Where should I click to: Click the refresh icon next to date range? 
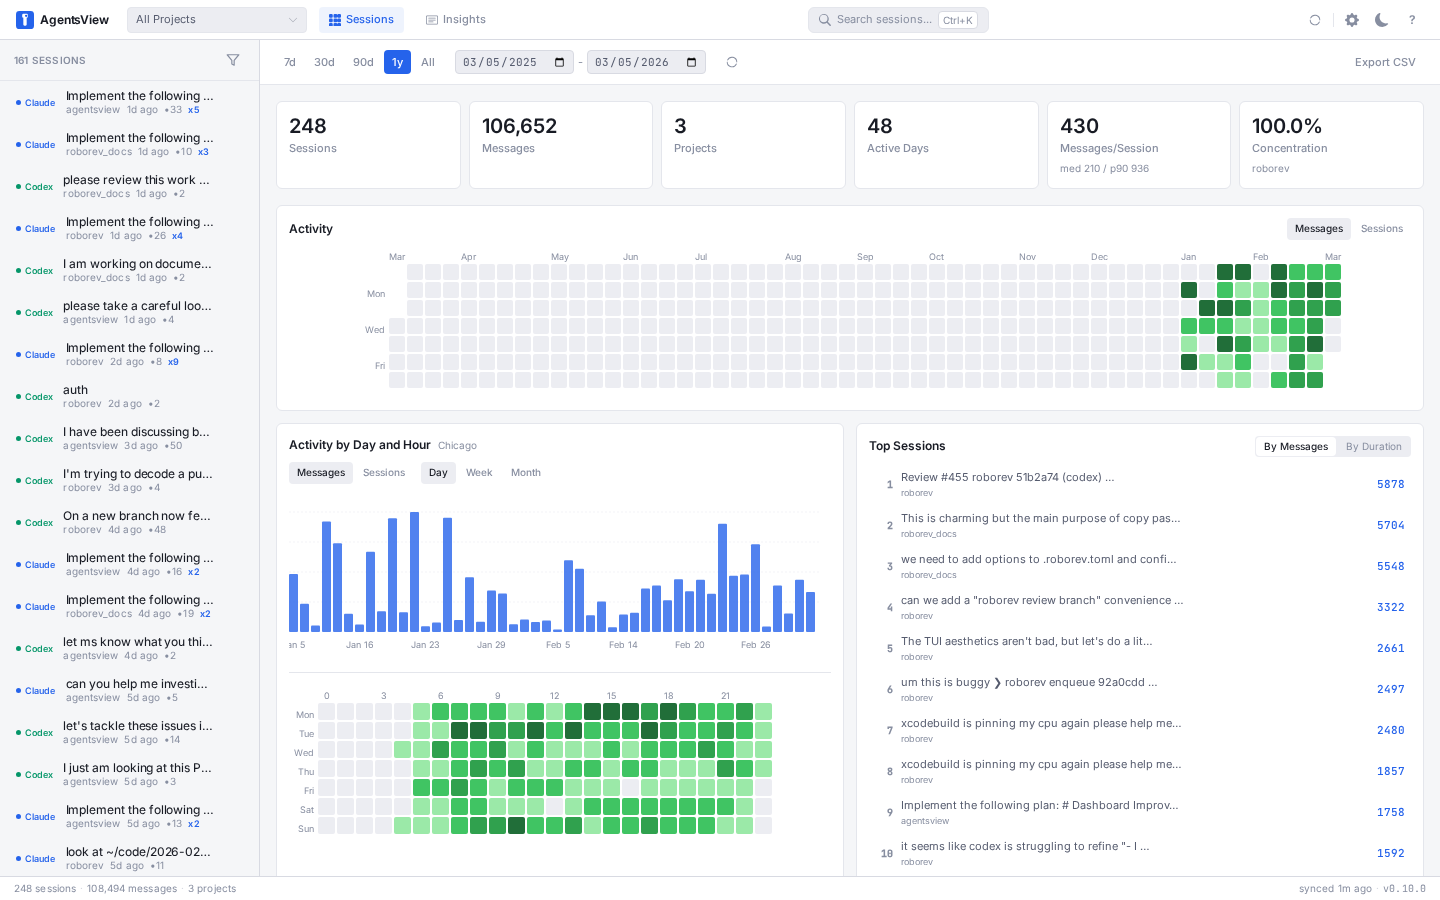732,62
